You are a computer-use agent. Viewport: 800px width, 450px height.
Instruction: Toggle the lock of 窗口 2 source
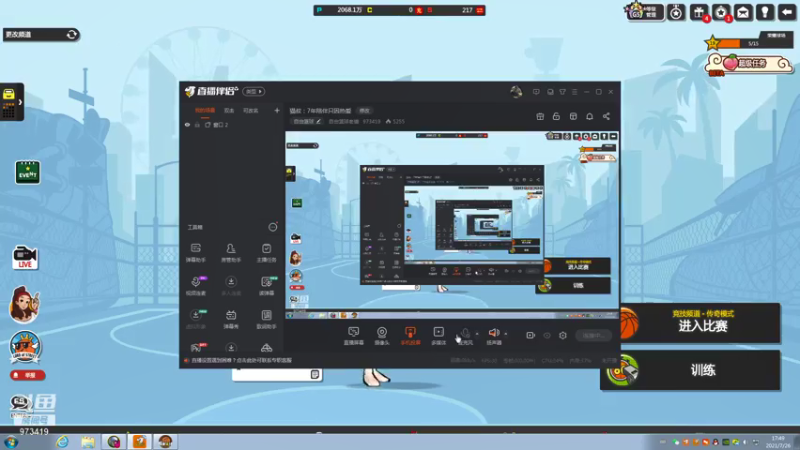197,125
